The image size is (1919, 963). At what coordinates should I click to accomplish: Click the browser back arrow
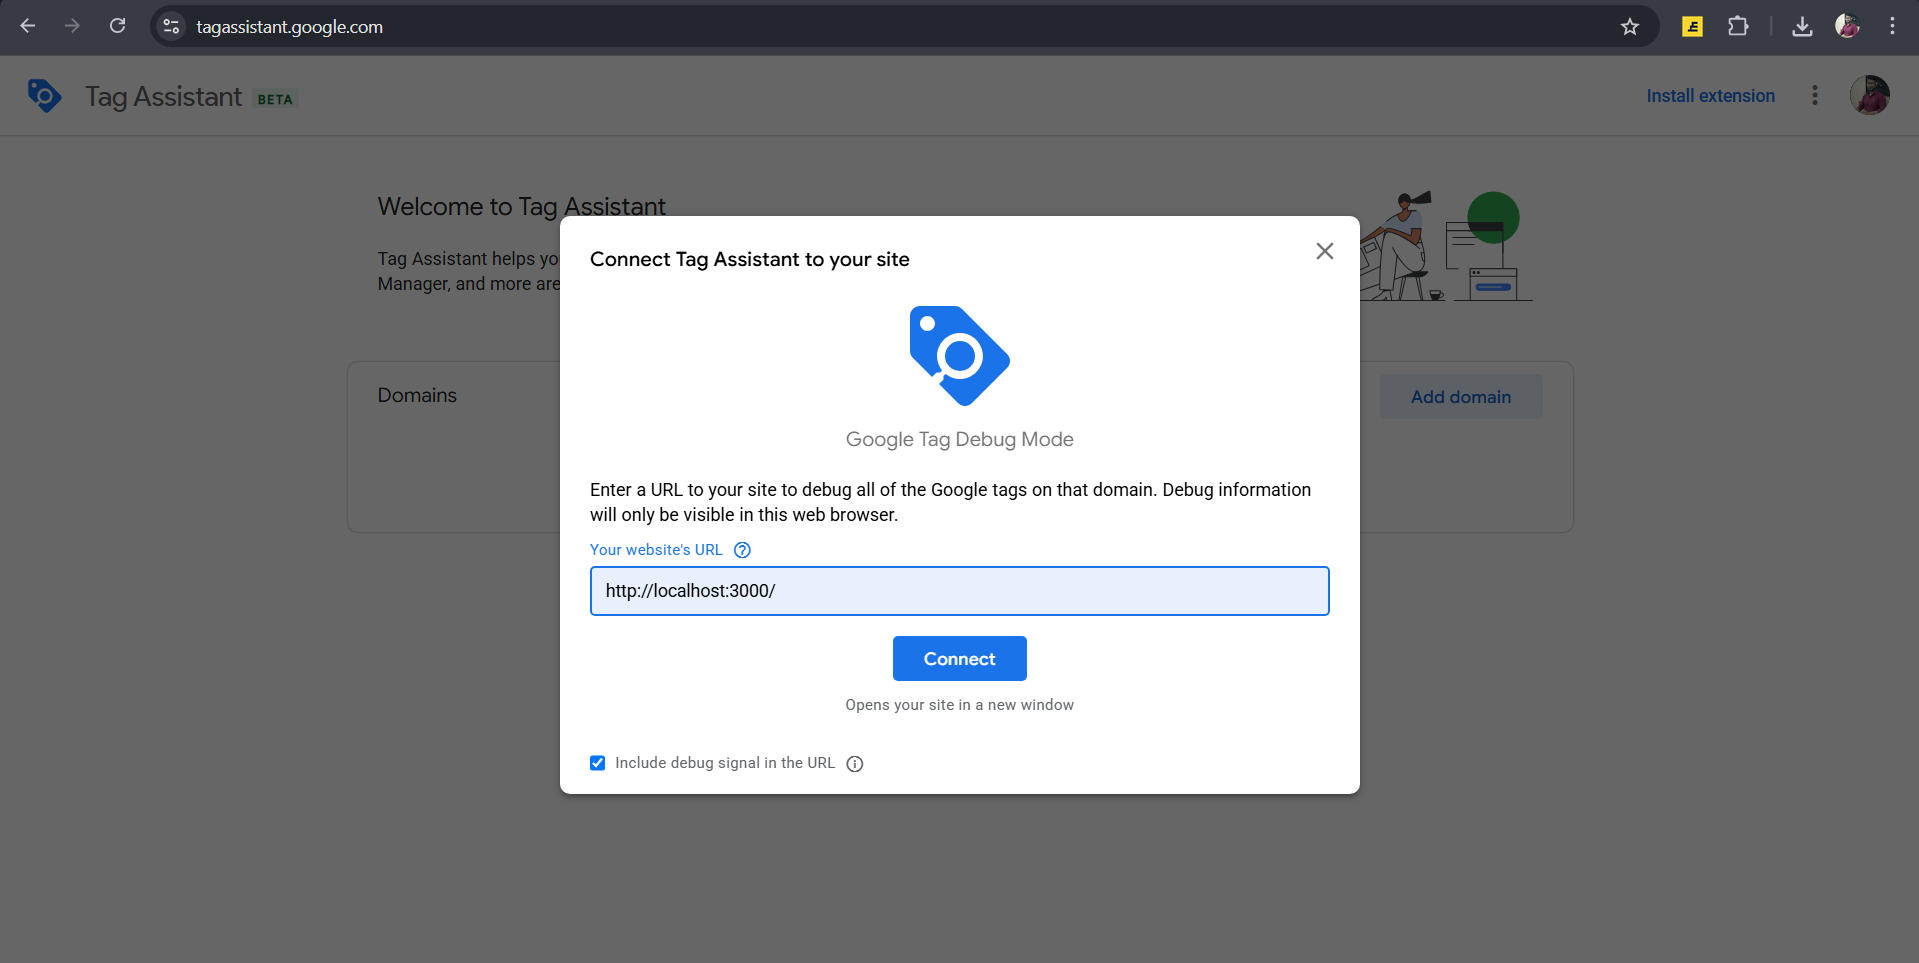28,26
